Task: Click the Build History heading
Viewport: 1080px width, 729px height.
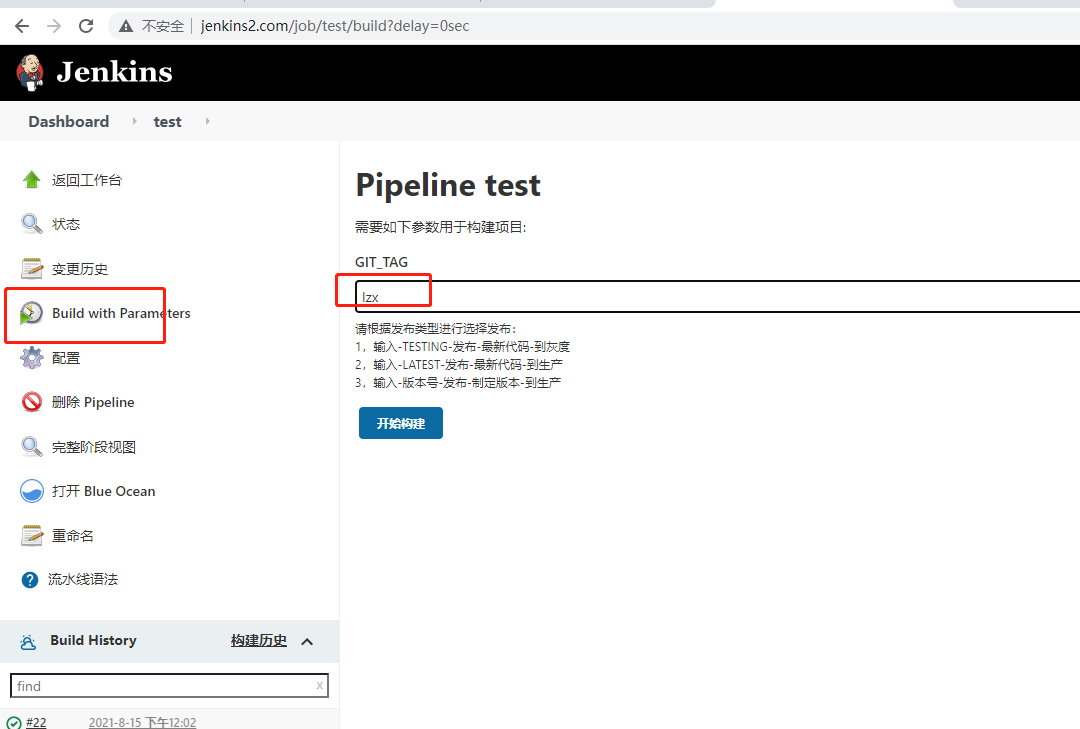Action: 94,640
